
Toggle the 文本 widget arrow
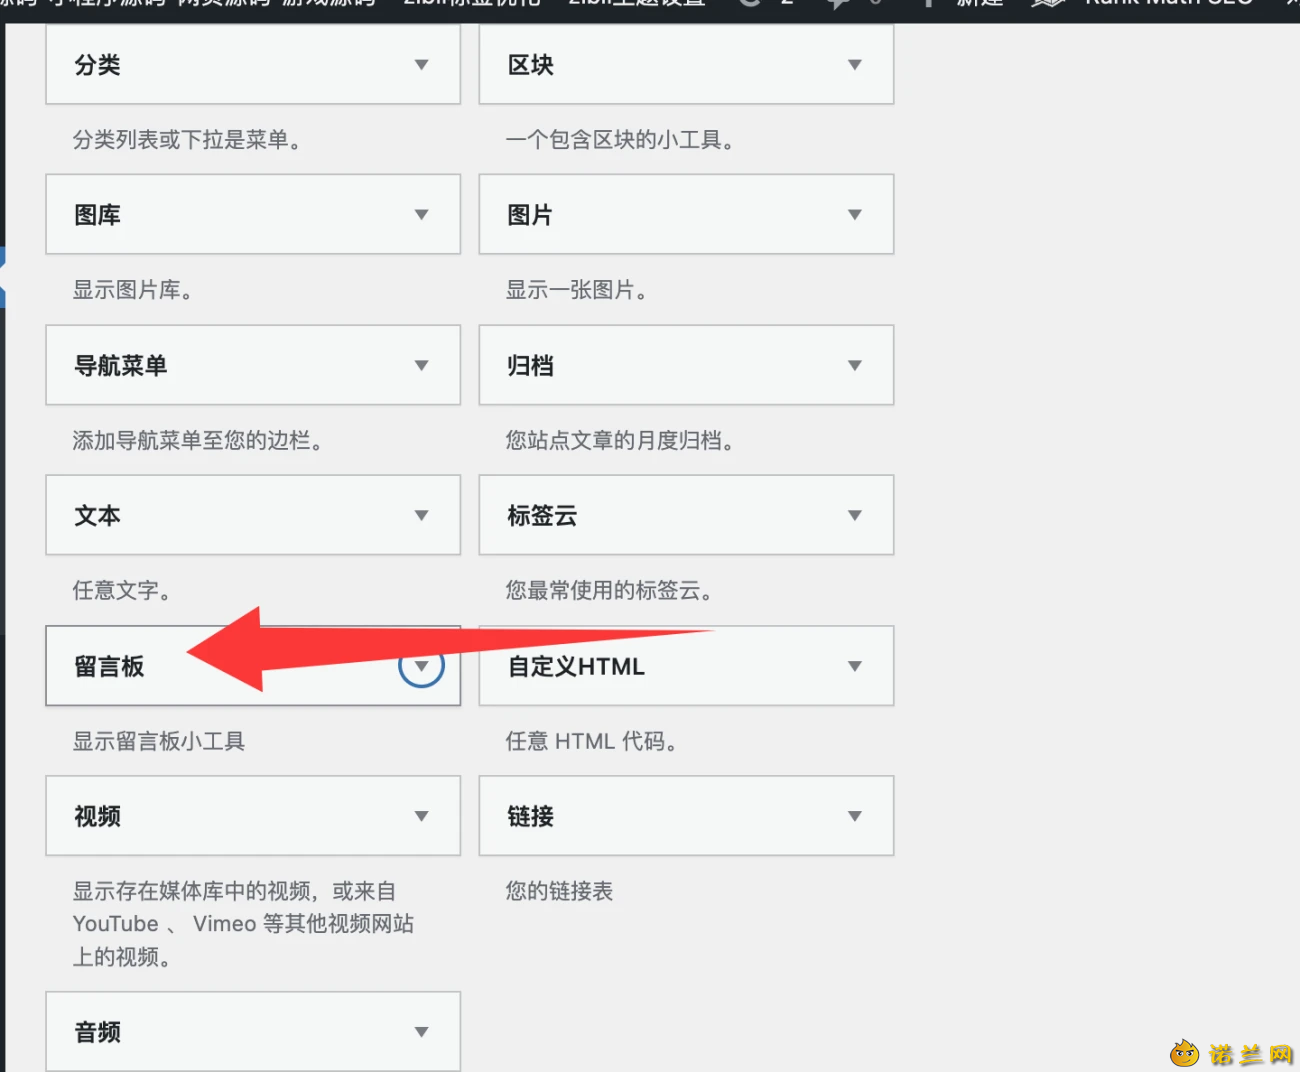pyautogui.click(x=422, y=516)
